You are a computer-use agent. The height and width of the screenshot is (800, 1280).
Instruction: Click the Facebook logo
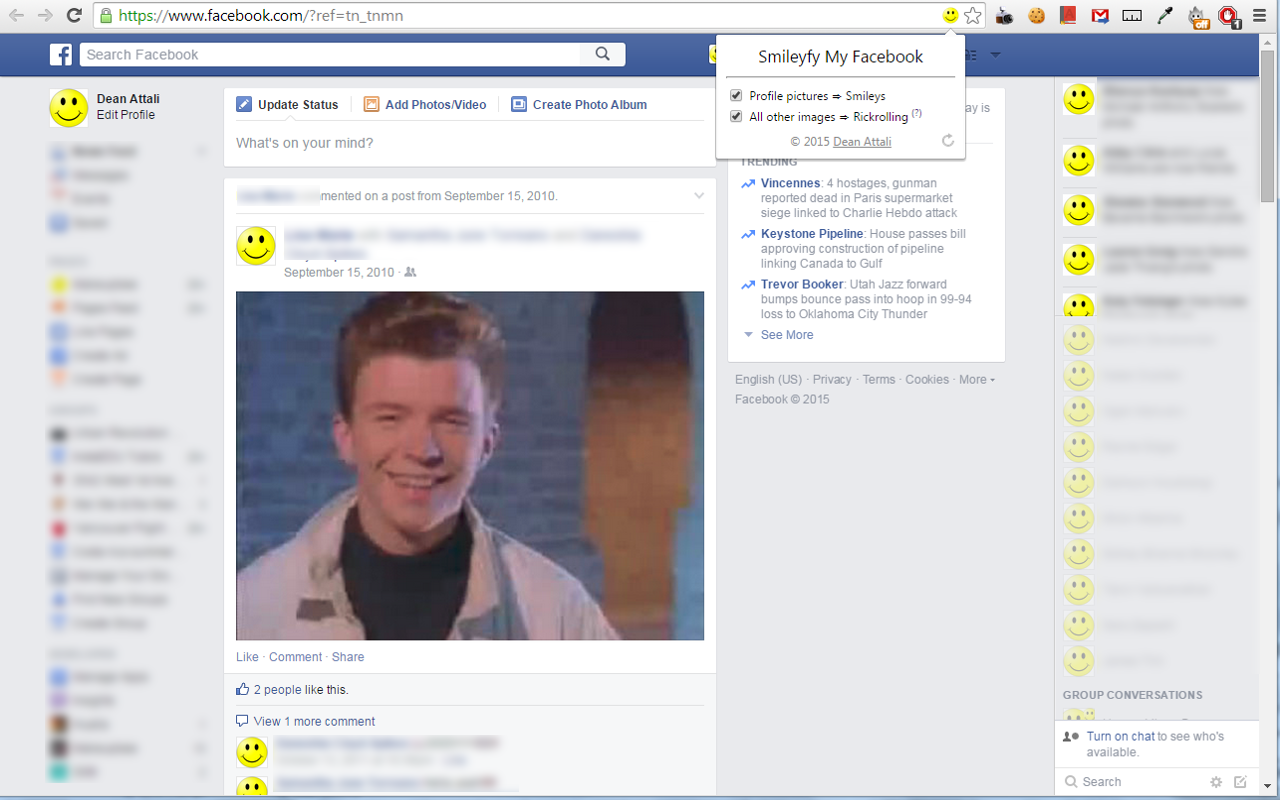(61, 54)
